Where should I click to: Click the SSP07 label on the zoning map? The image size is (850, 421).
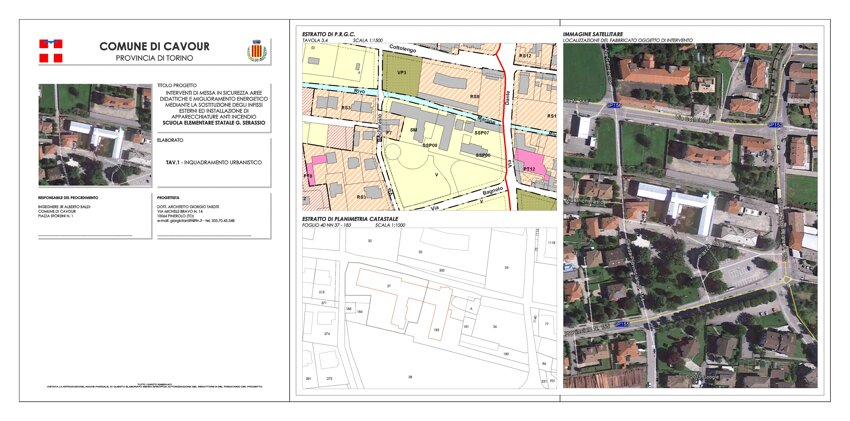pyautogui.click(x=481, y=131)
